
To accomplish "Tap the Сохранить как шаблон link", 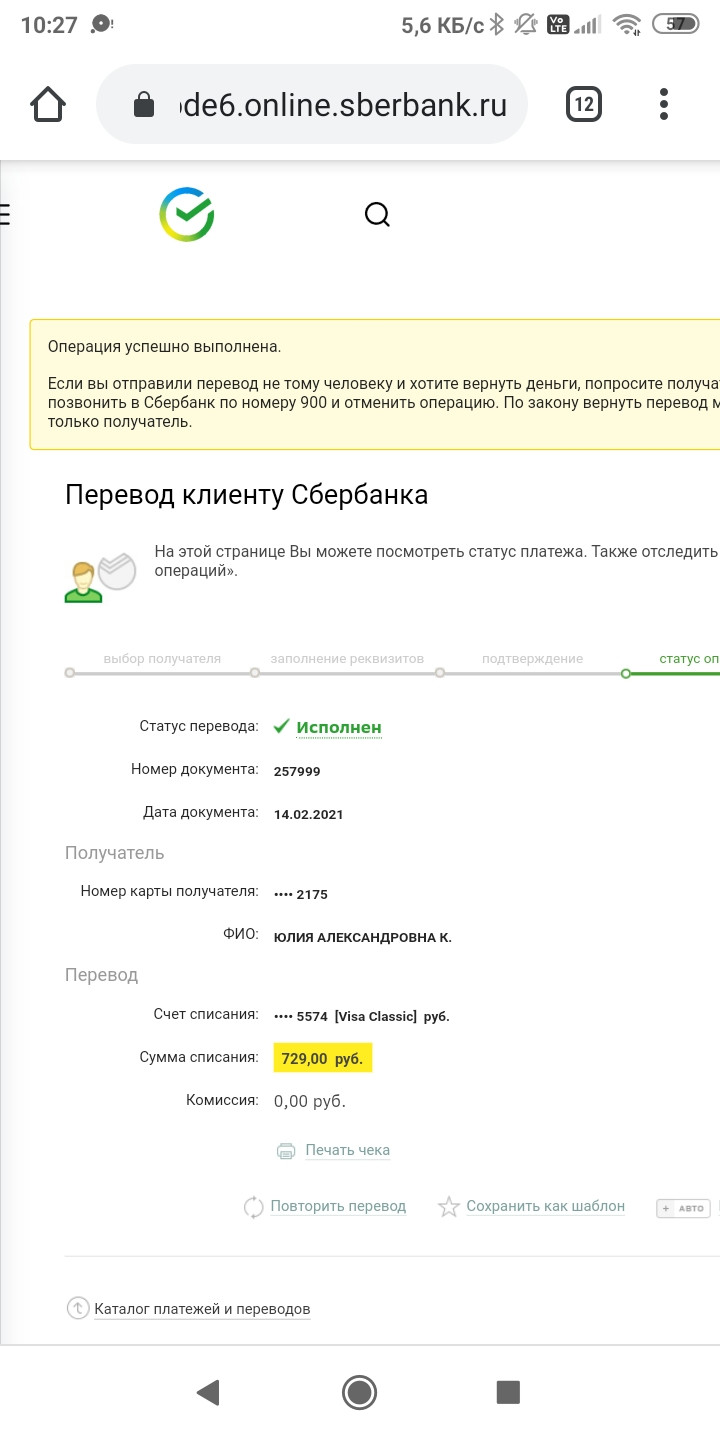I will tap(545, 1206).
